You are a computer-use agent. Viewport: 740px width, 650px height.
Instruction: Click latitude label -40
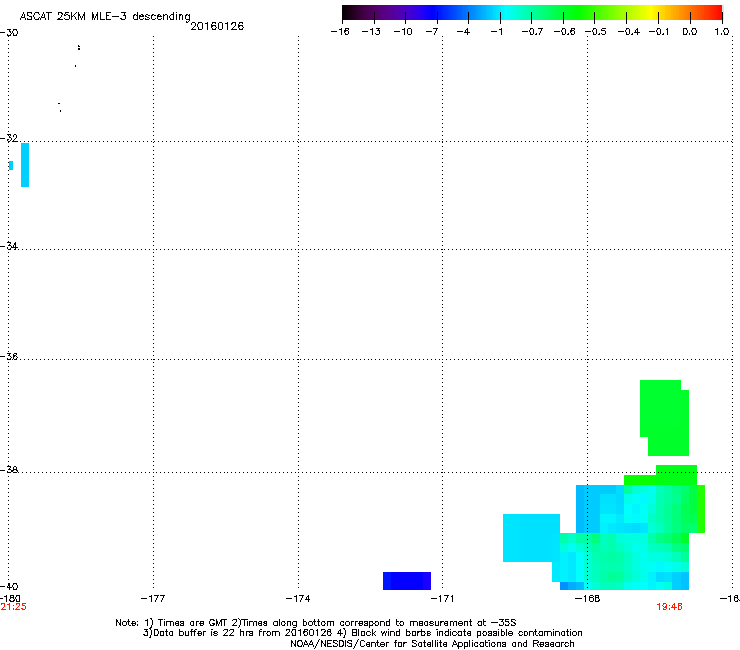(9, 586)
